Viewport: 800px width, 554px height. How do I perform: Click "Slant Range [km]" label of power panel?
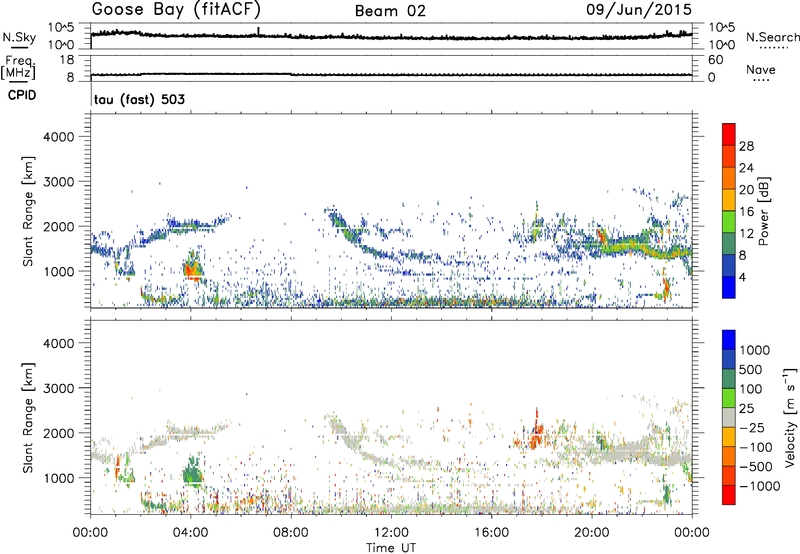pyautogui.click(x=28, y=211)
